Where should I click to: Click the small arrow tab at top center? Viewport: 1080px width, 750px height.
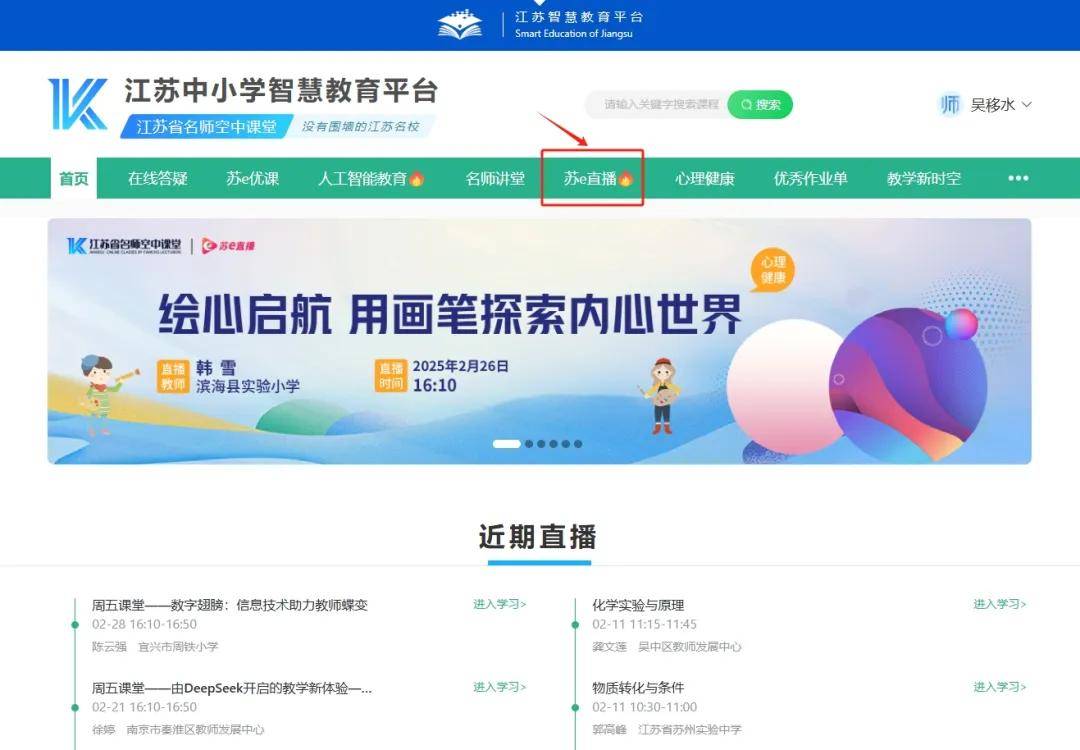pyautogui.click(x=540, y=3)
